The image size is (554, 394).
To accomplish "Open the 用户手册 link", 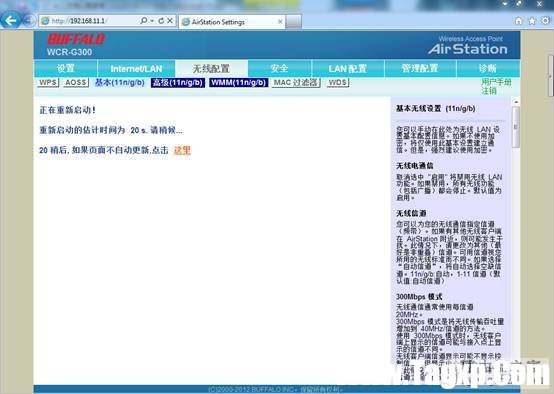I will click(496, 82).
